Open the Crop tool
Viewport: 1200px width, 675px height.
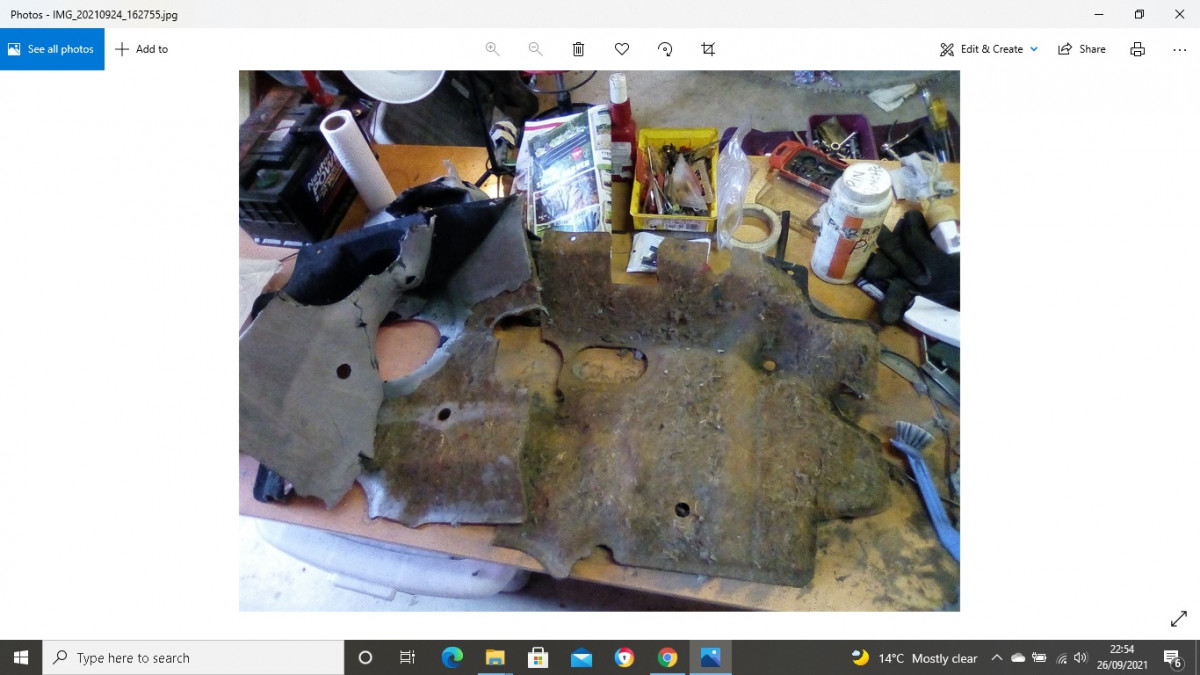tap(707, 48)
